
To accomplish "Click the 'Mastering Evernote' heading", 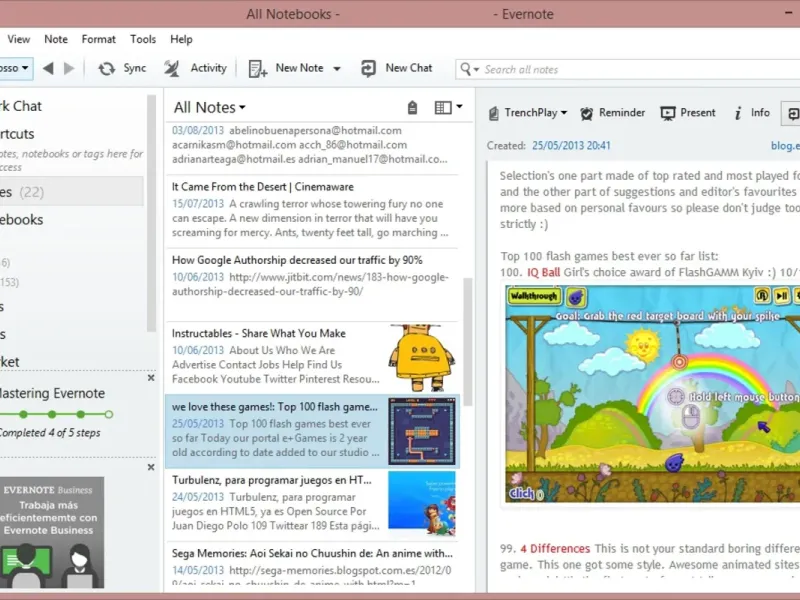I will point(52,393).
